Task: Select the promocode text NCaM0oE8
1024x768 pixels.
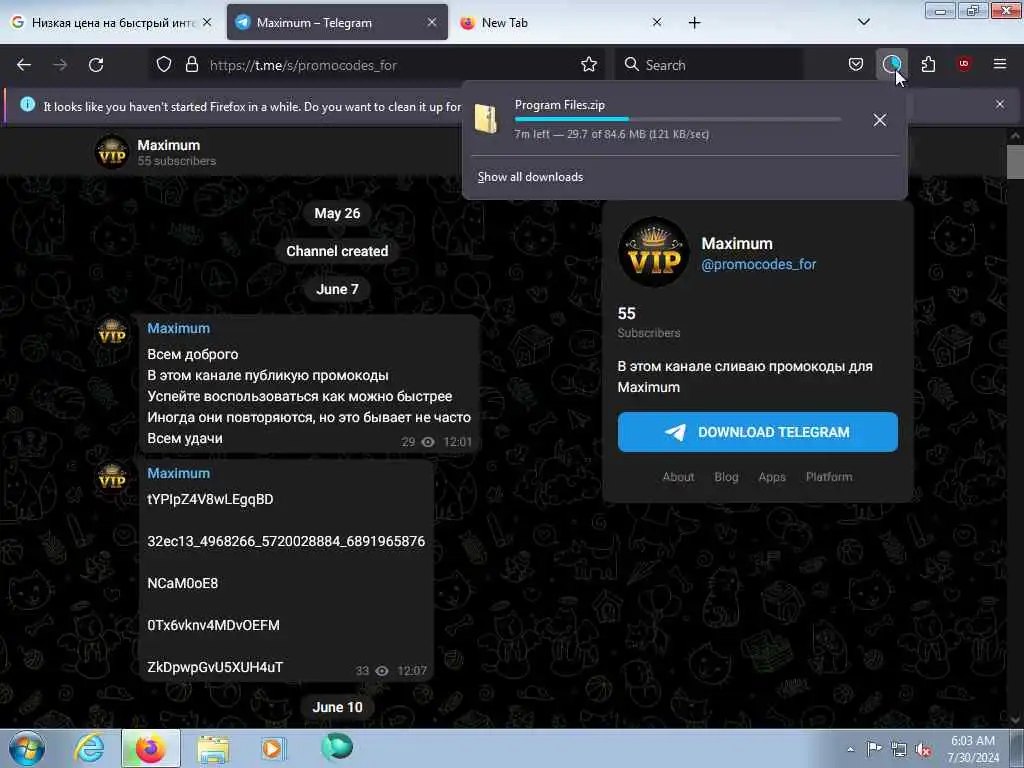Action: 183,583
